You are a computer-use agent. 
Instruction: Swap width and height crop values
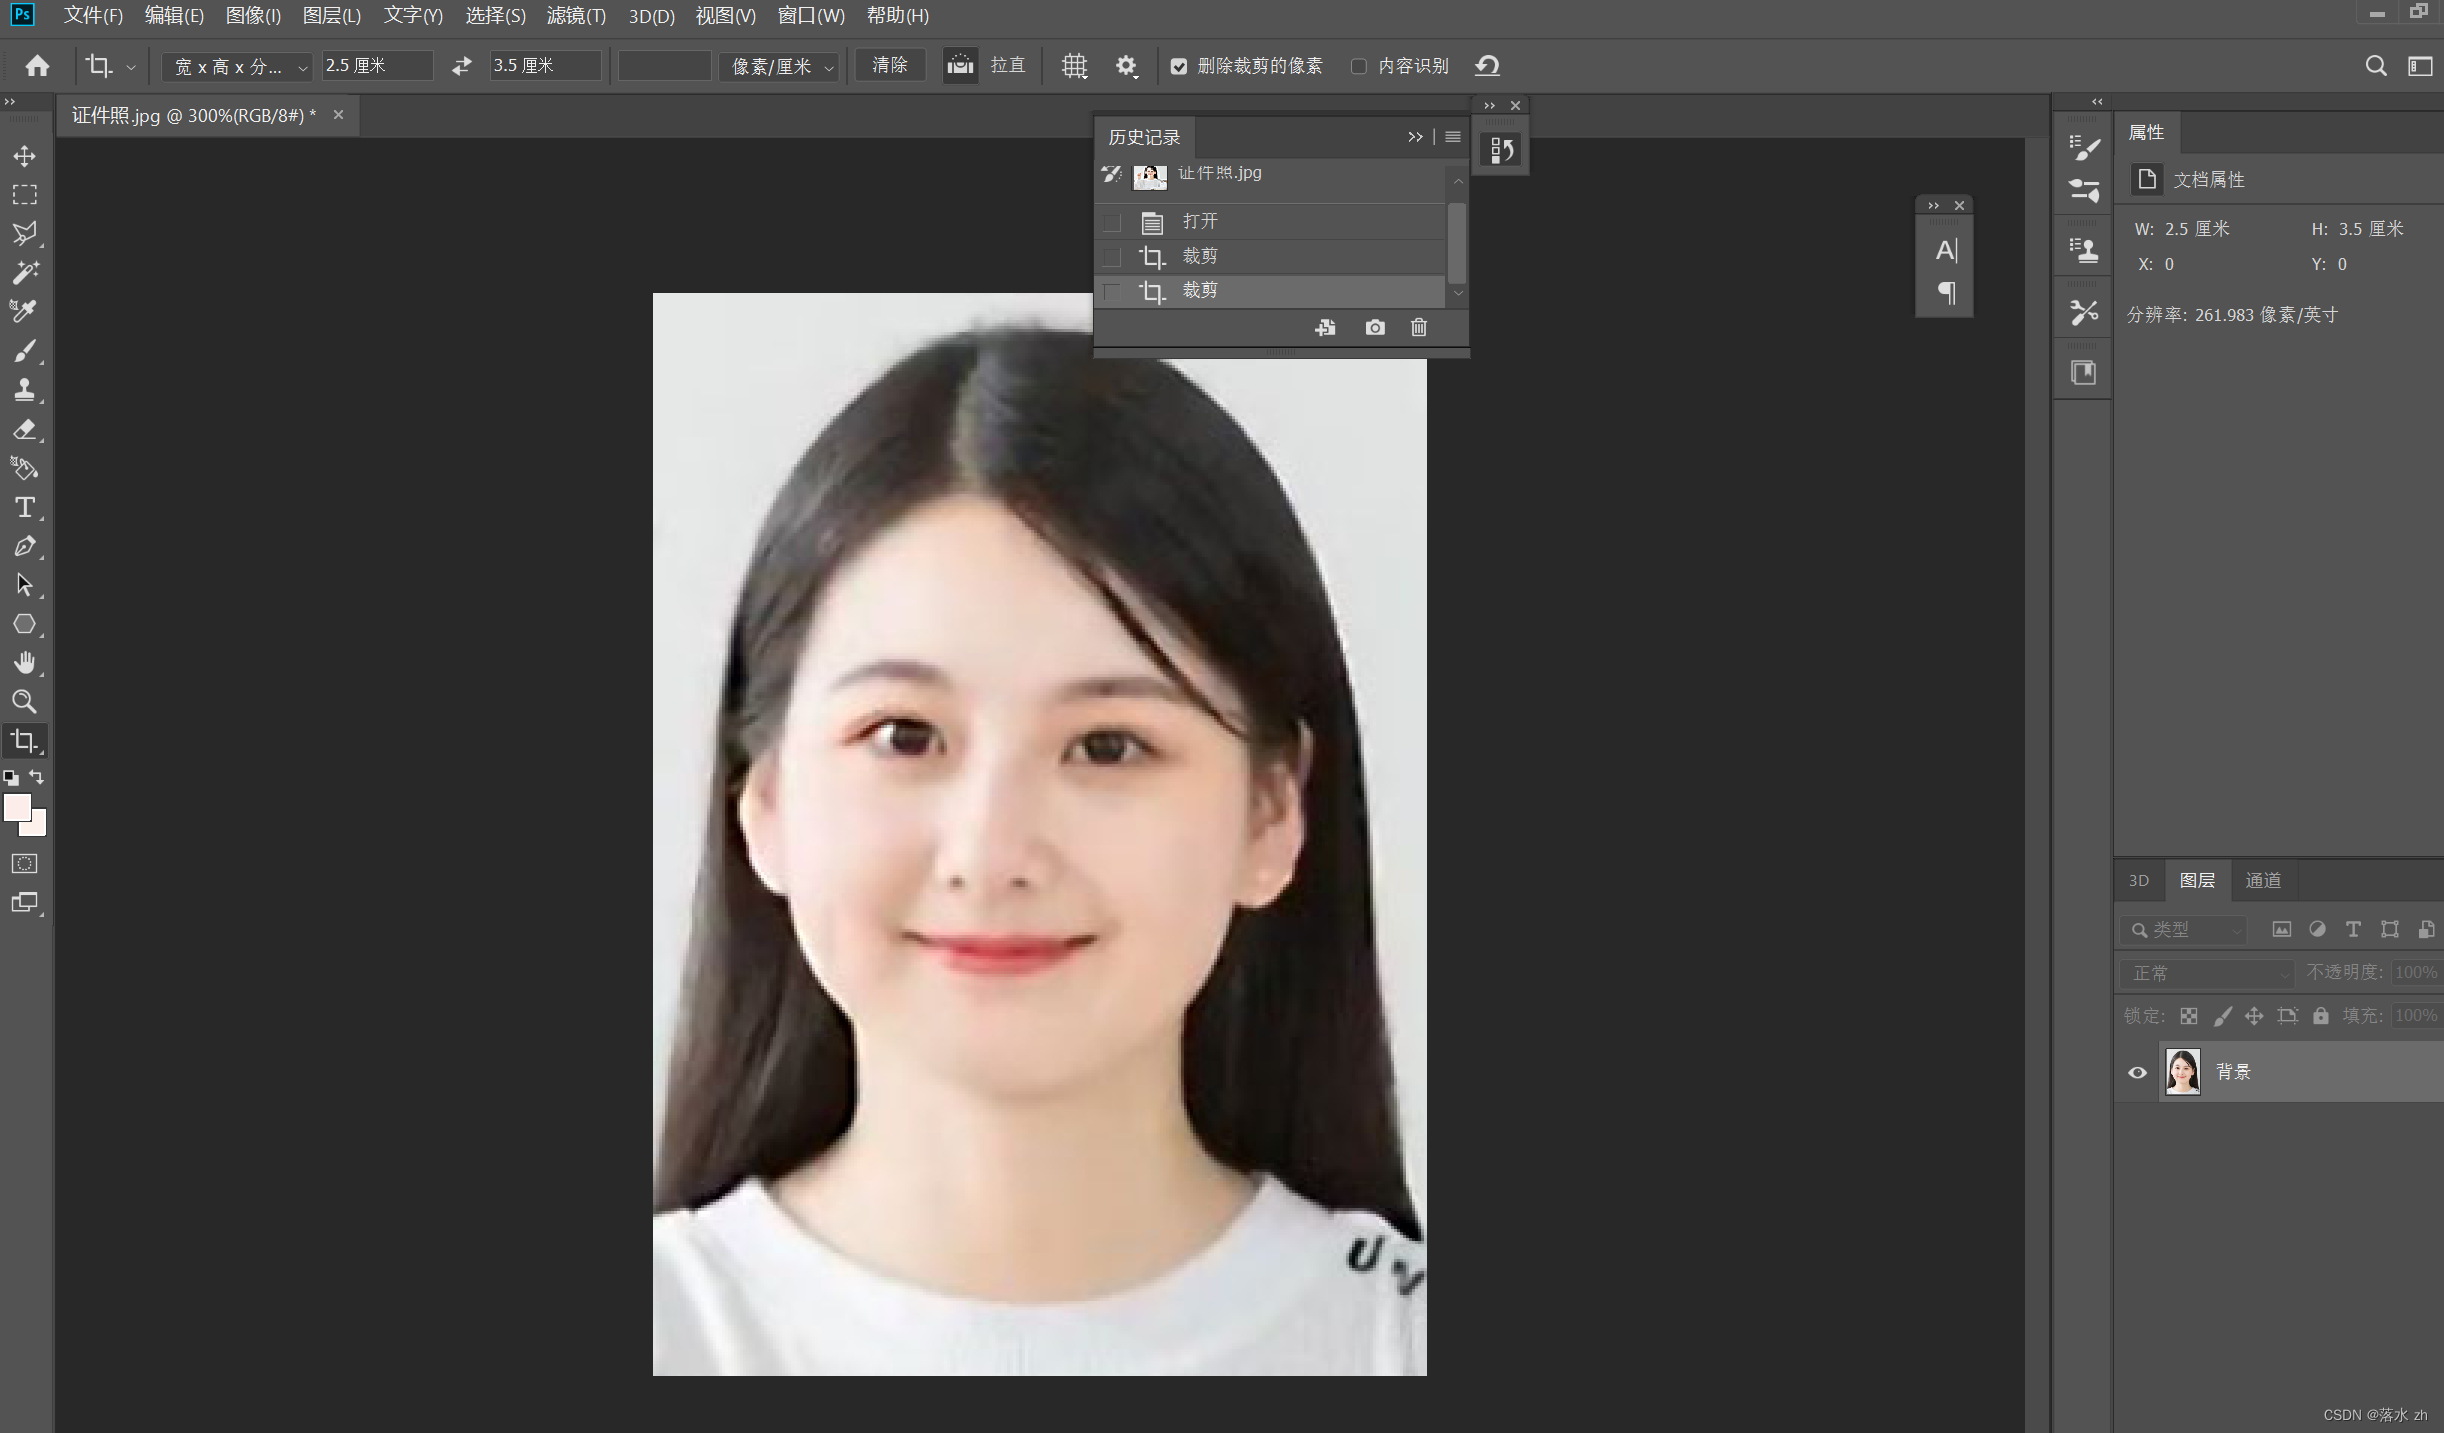pyautogui.click(x=461, y=66)
